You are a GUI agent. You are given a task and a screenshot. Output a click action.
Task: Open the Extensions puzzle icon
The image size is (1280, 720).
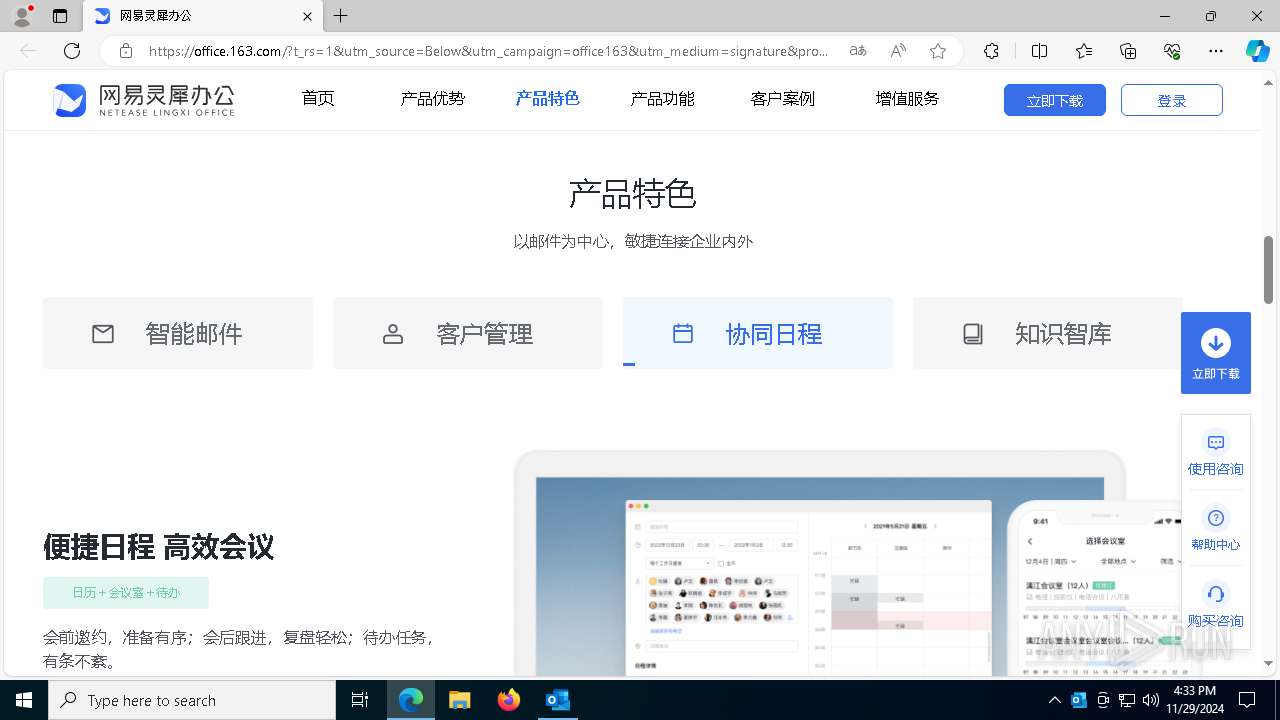pos(991,51)
